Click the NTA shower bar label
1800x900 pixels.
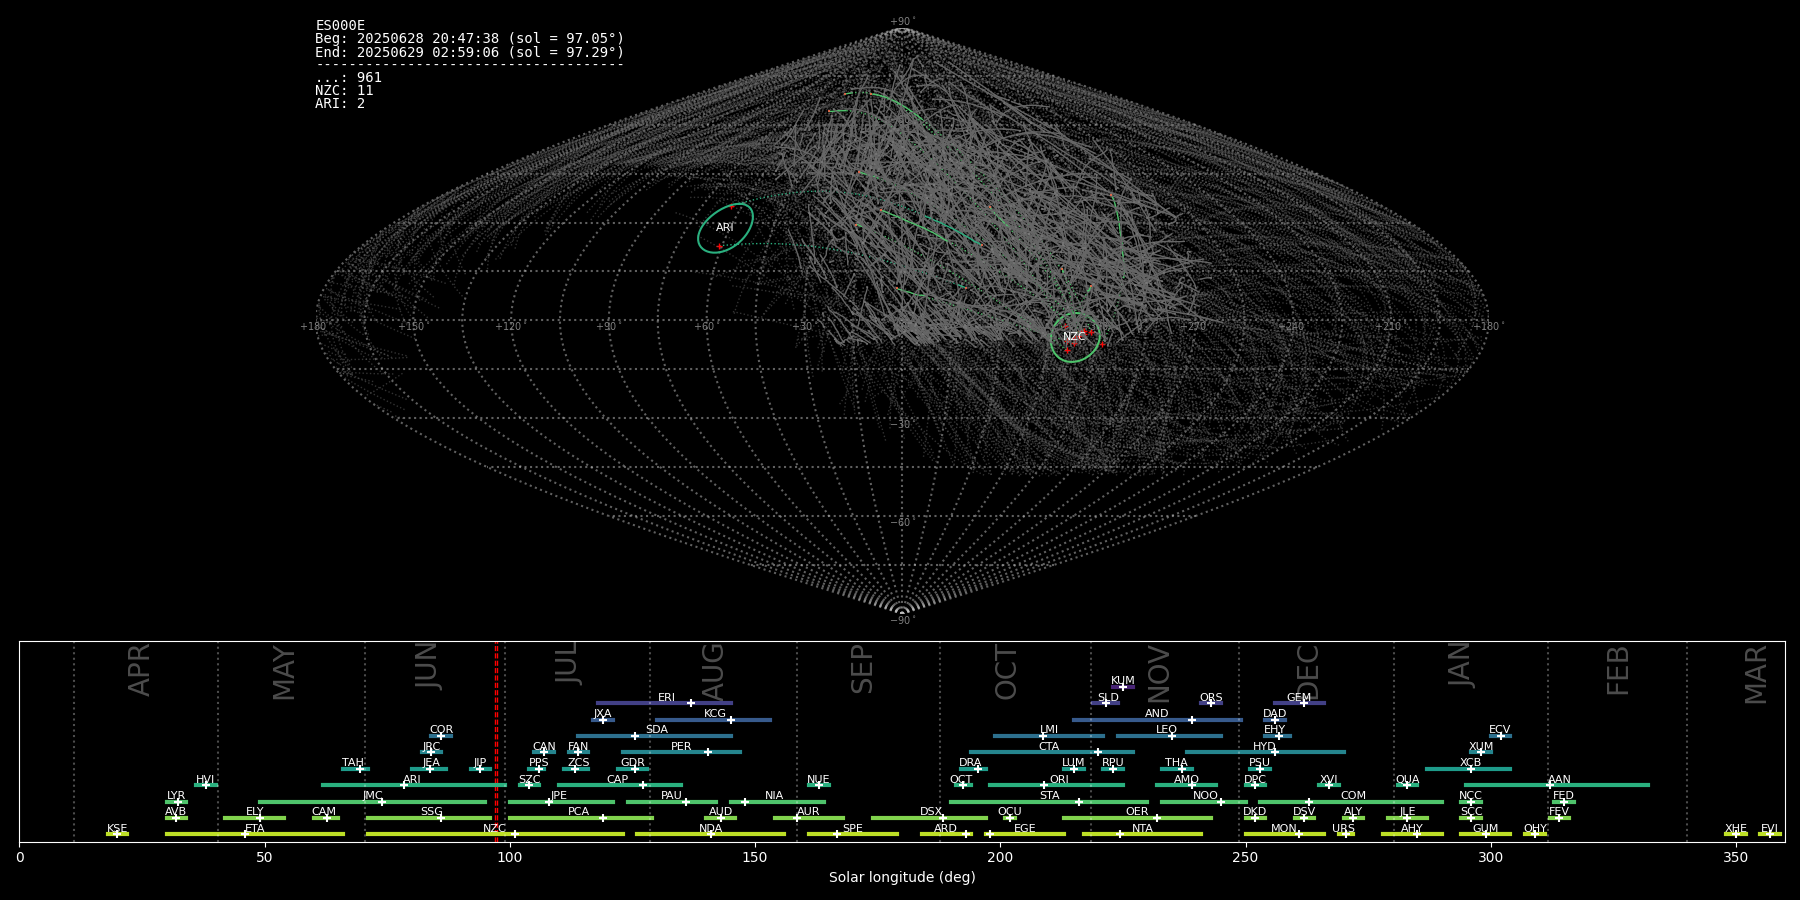pyautogui.click(x=1142, y=829)
